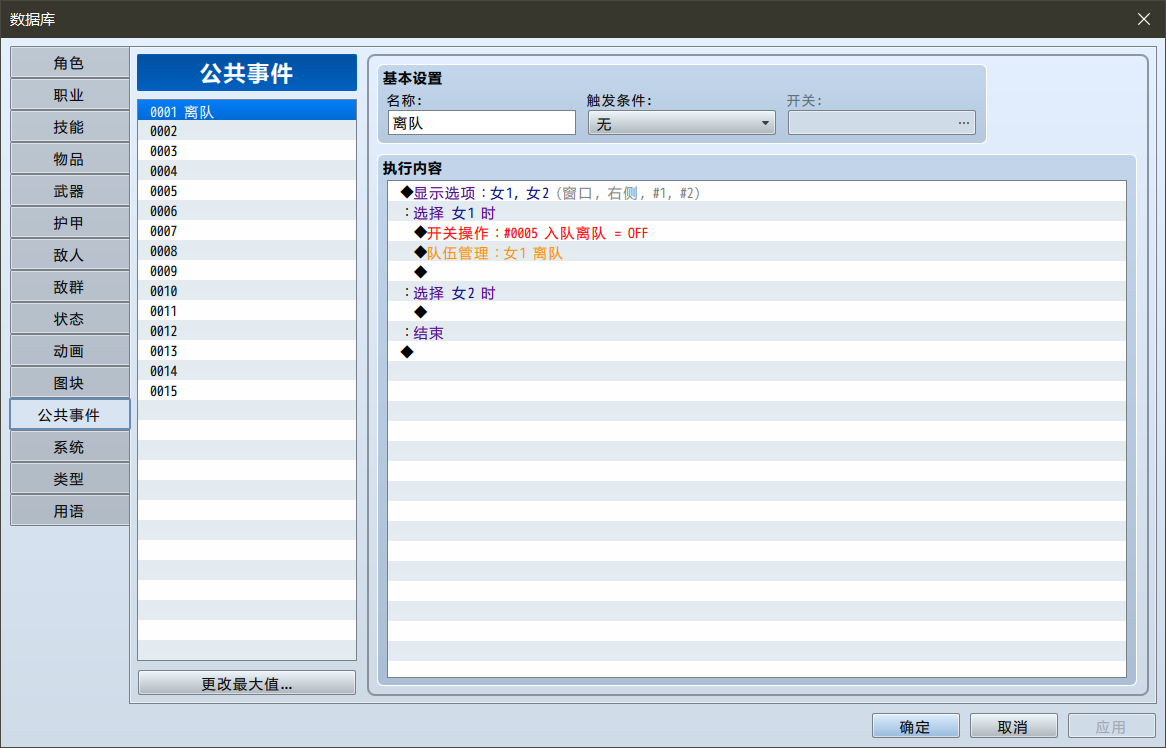Select the last empty command line below 结束

pos(757,352)
